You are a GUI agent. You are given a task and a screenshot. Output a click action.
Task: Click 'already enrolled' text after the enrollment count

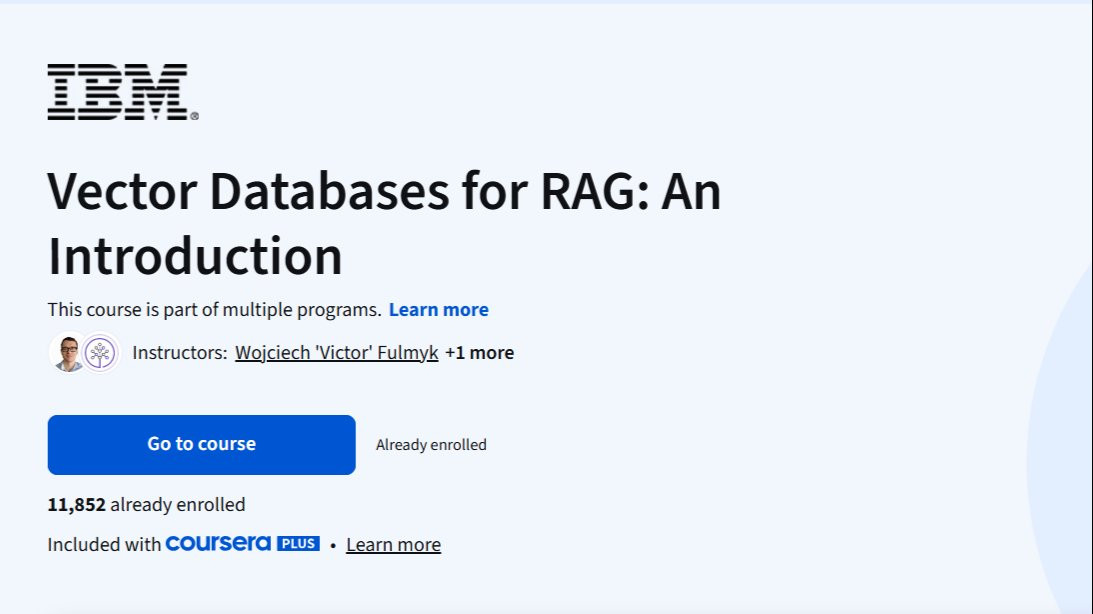[x=177, y=505]
